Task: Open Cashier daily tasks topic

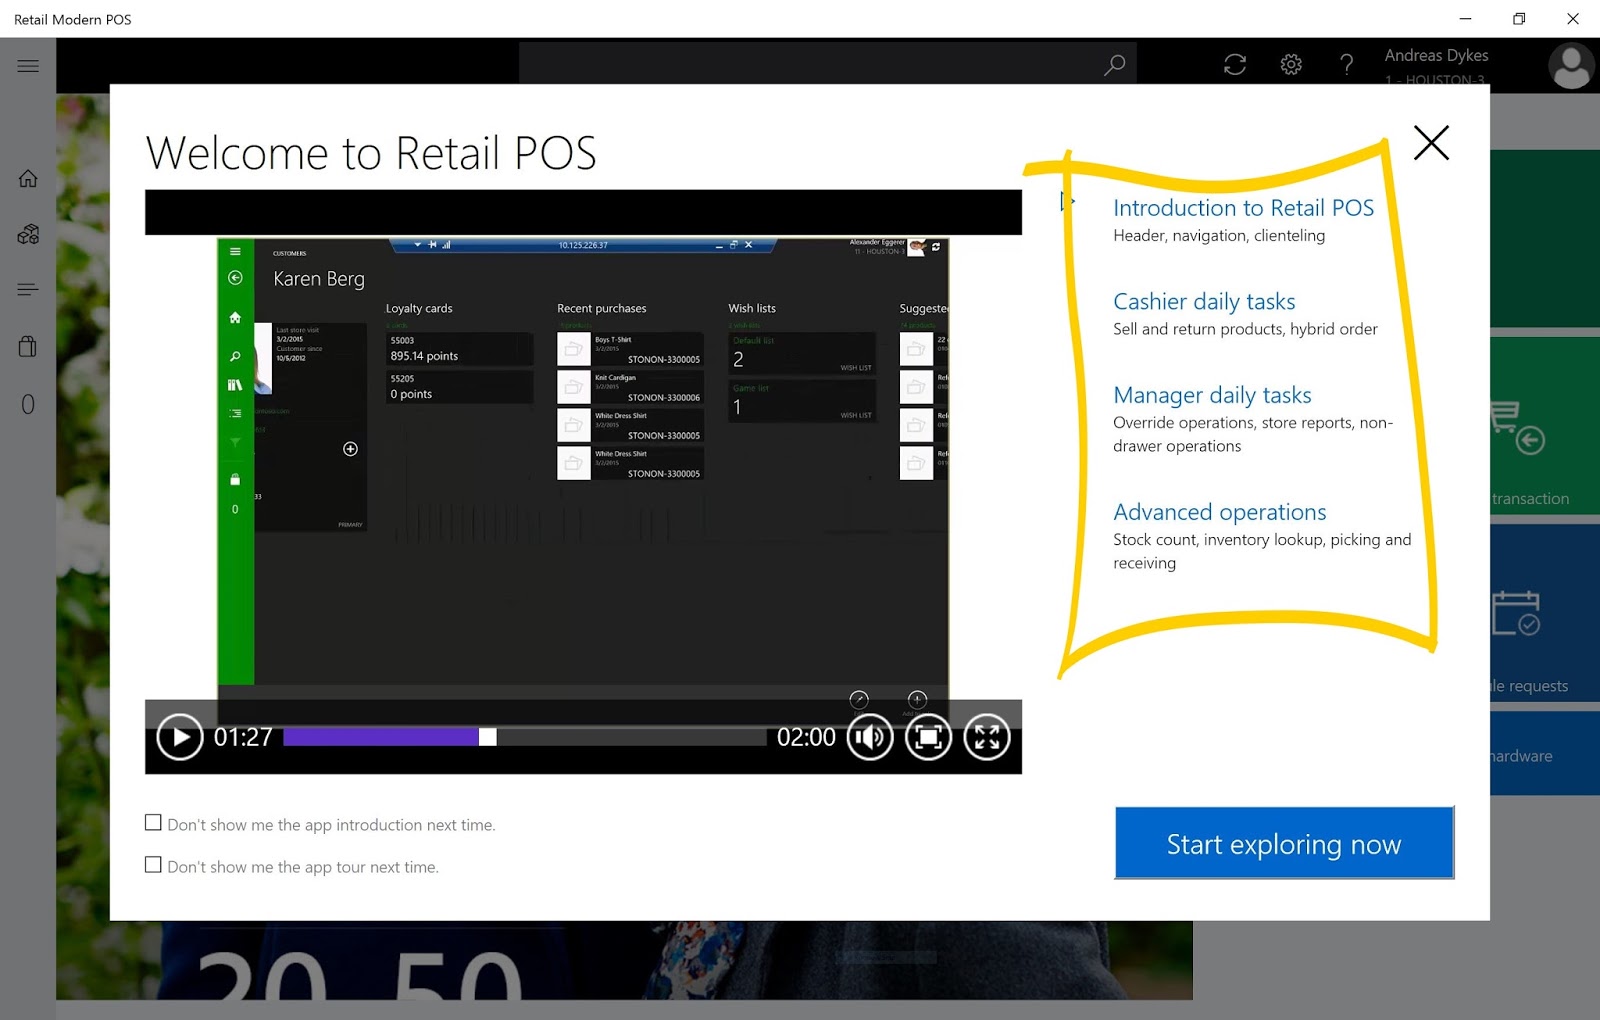Action: pyautogui.click(x=1204, y=302)
